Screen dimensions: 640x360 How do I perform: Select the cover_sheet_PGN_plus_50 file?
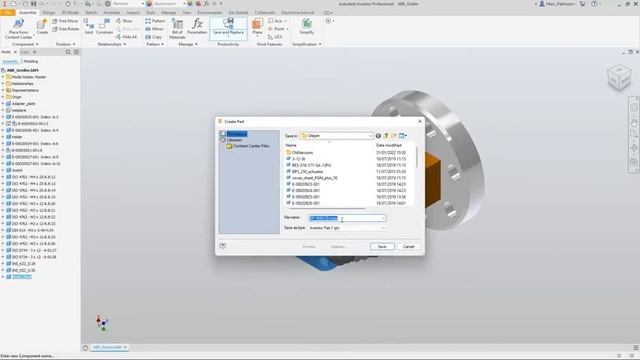[x=315, y=178]
